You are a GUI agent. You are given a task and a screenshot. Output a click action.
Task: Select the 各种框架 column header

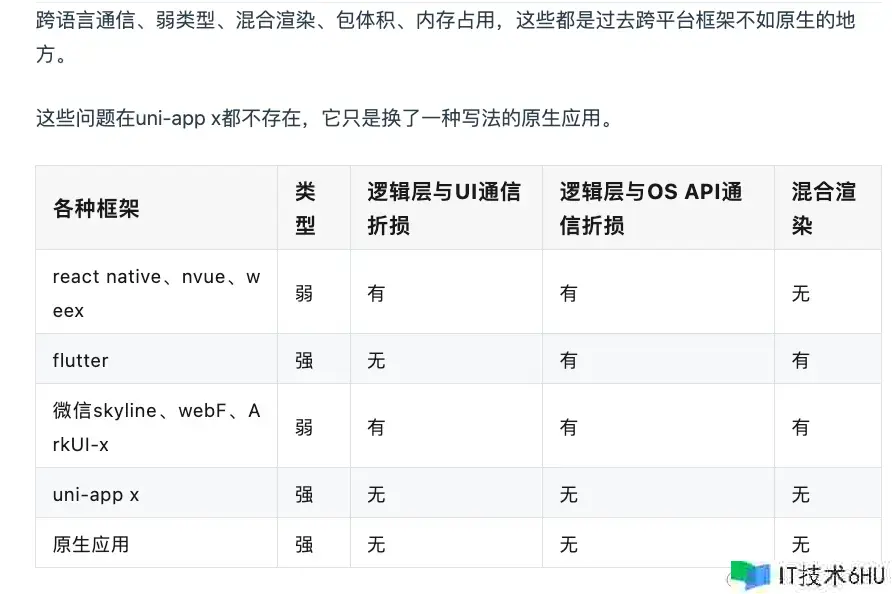click(x=156, y=208)
